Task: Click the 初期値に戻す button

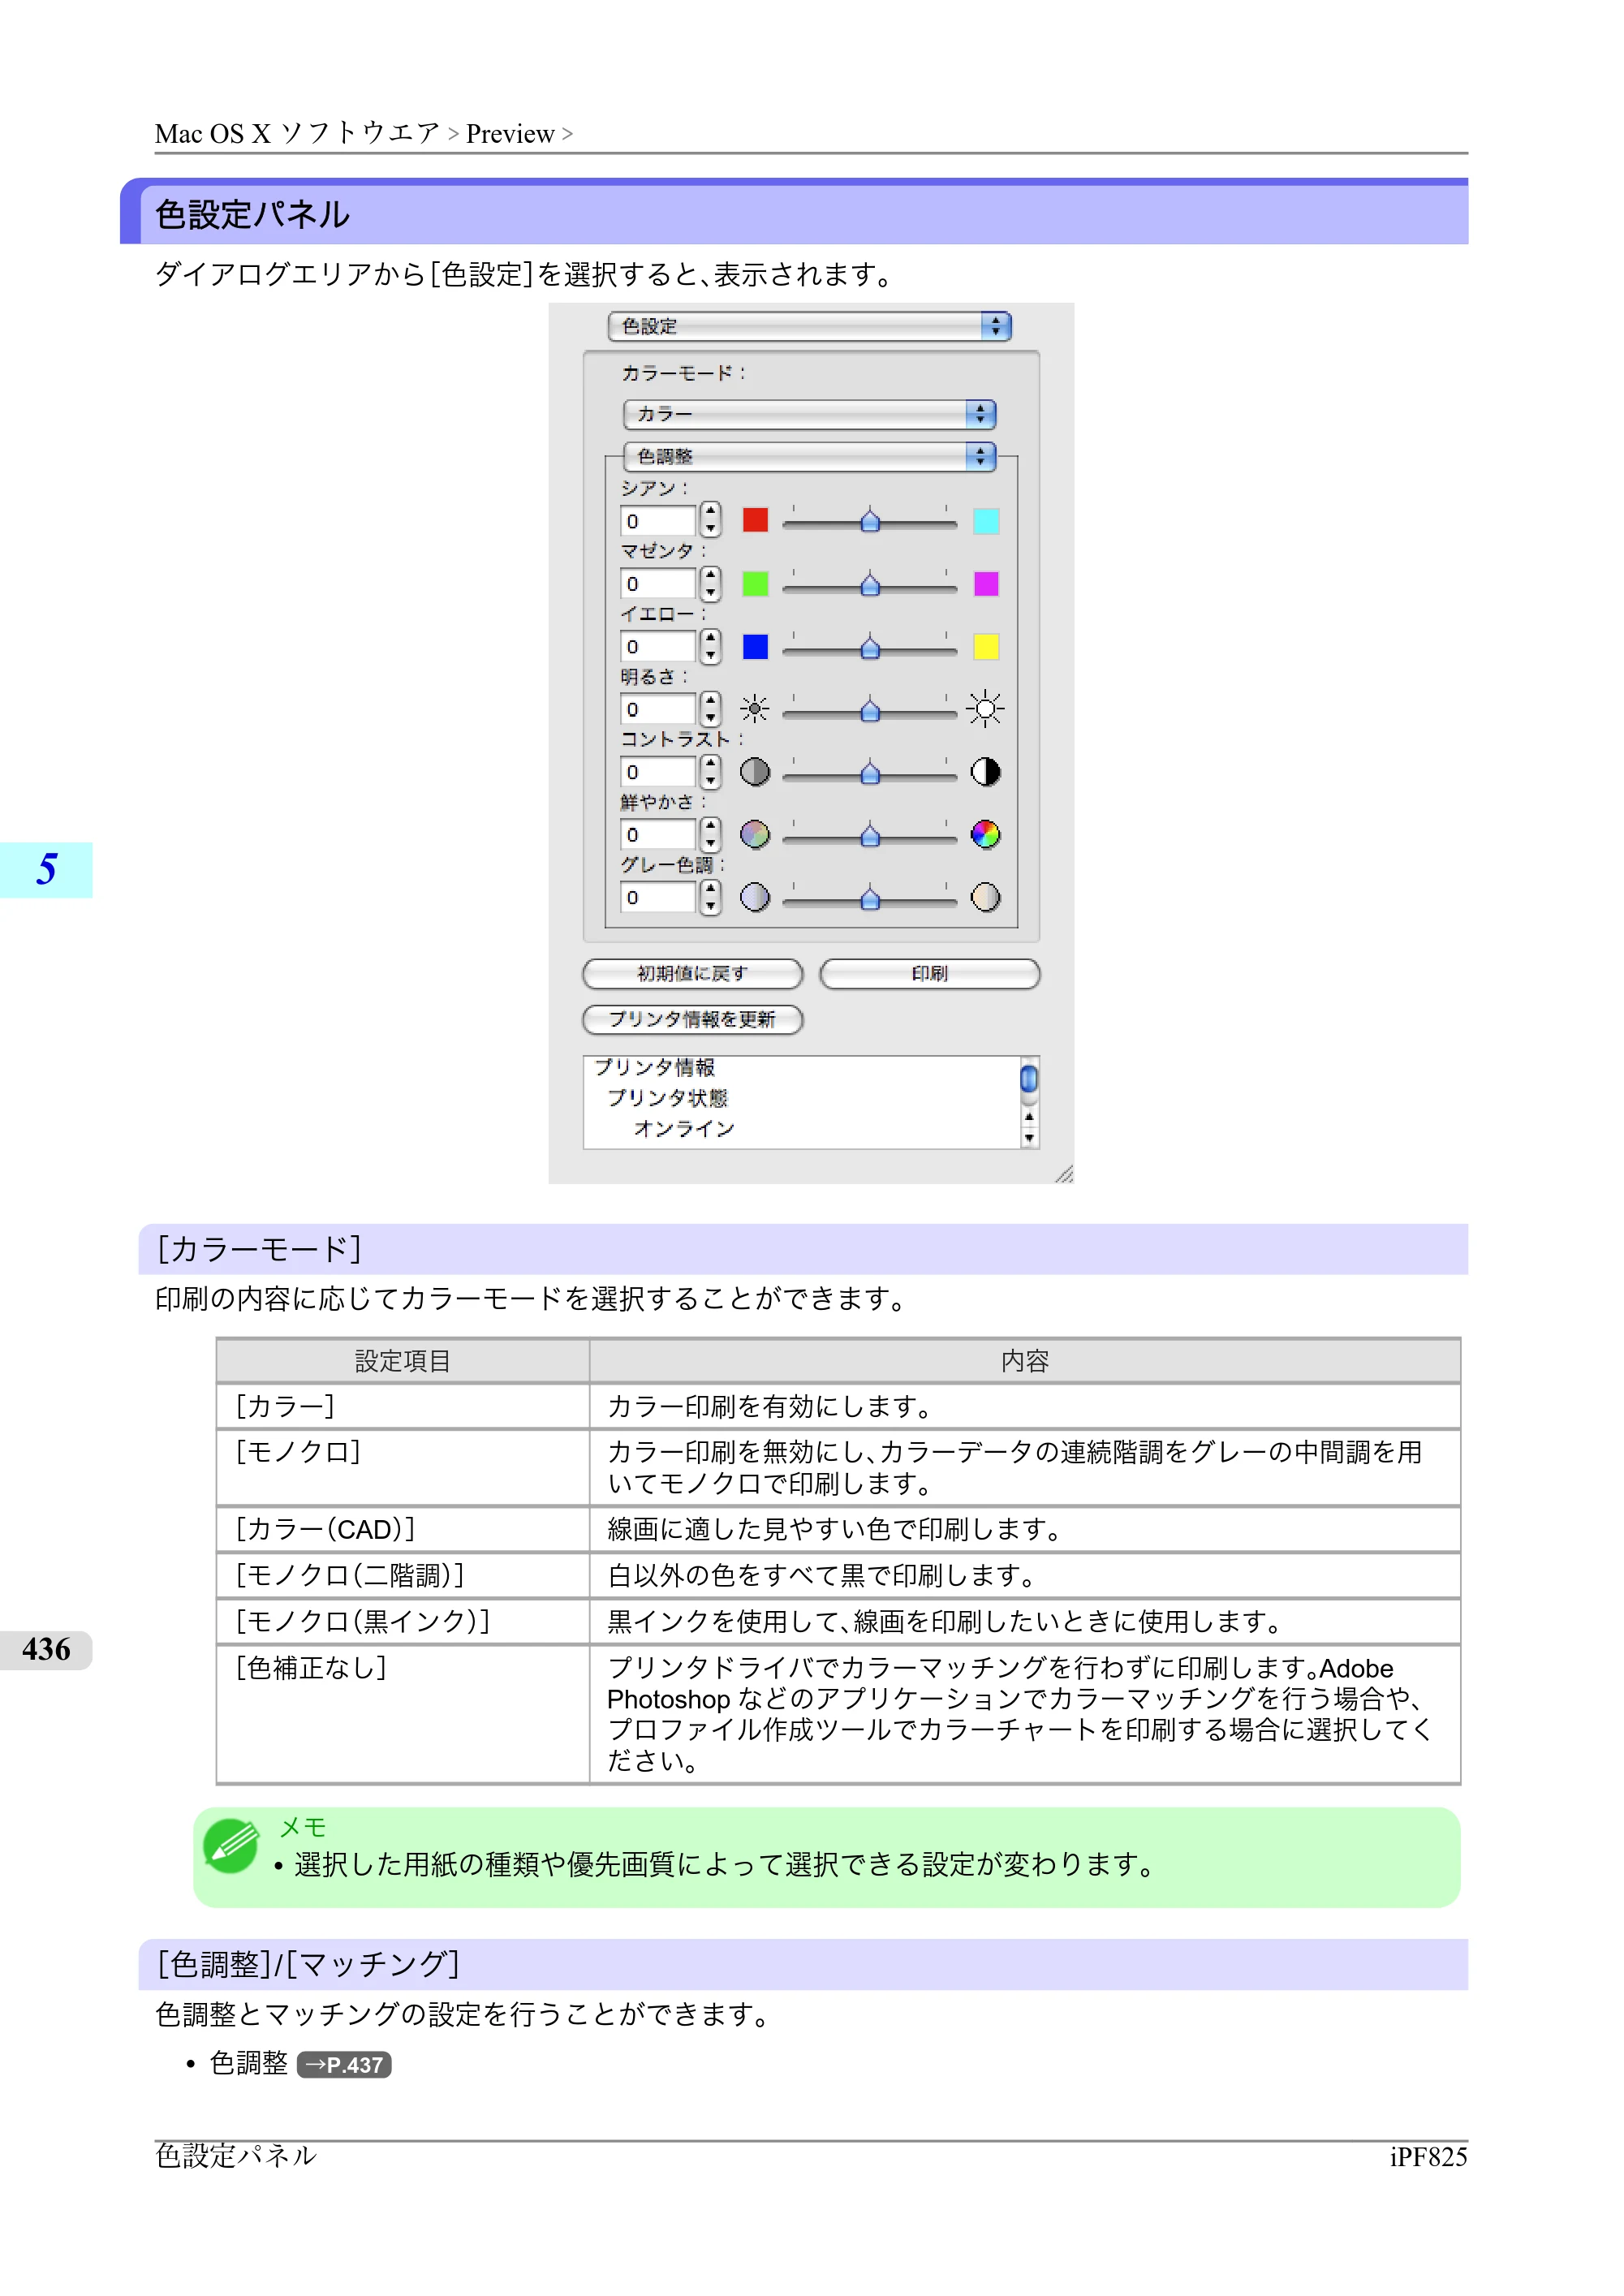Action: [x=692, y=974]
